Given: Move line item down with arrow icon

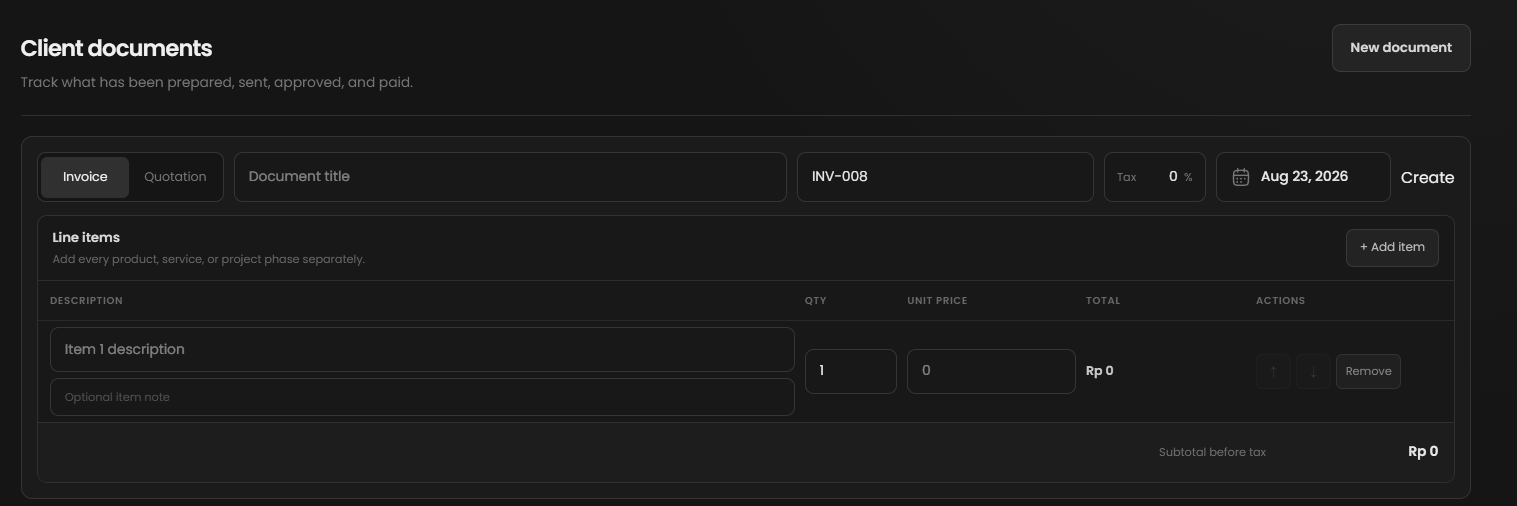Looking at the screenshot, I should pos(1313,371).
